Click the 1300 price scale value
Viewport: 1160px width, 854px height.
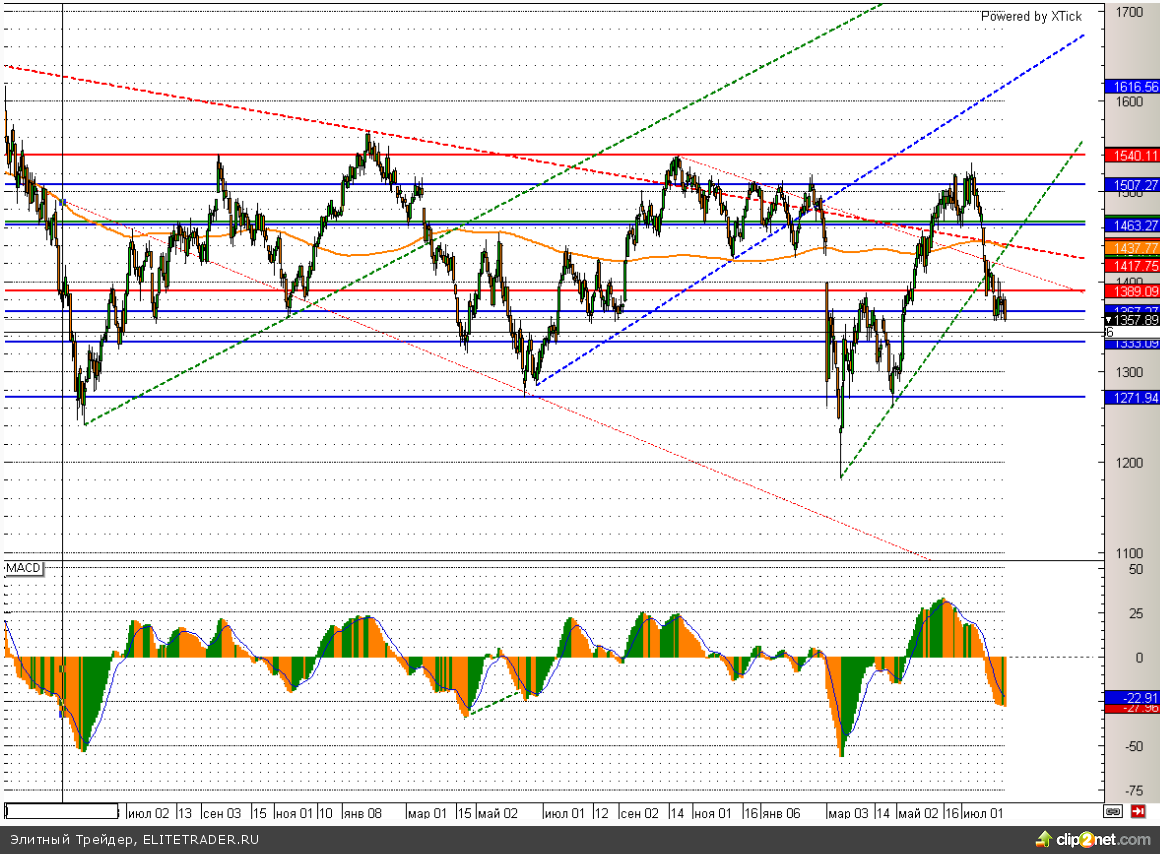[x=1130, y=373]
